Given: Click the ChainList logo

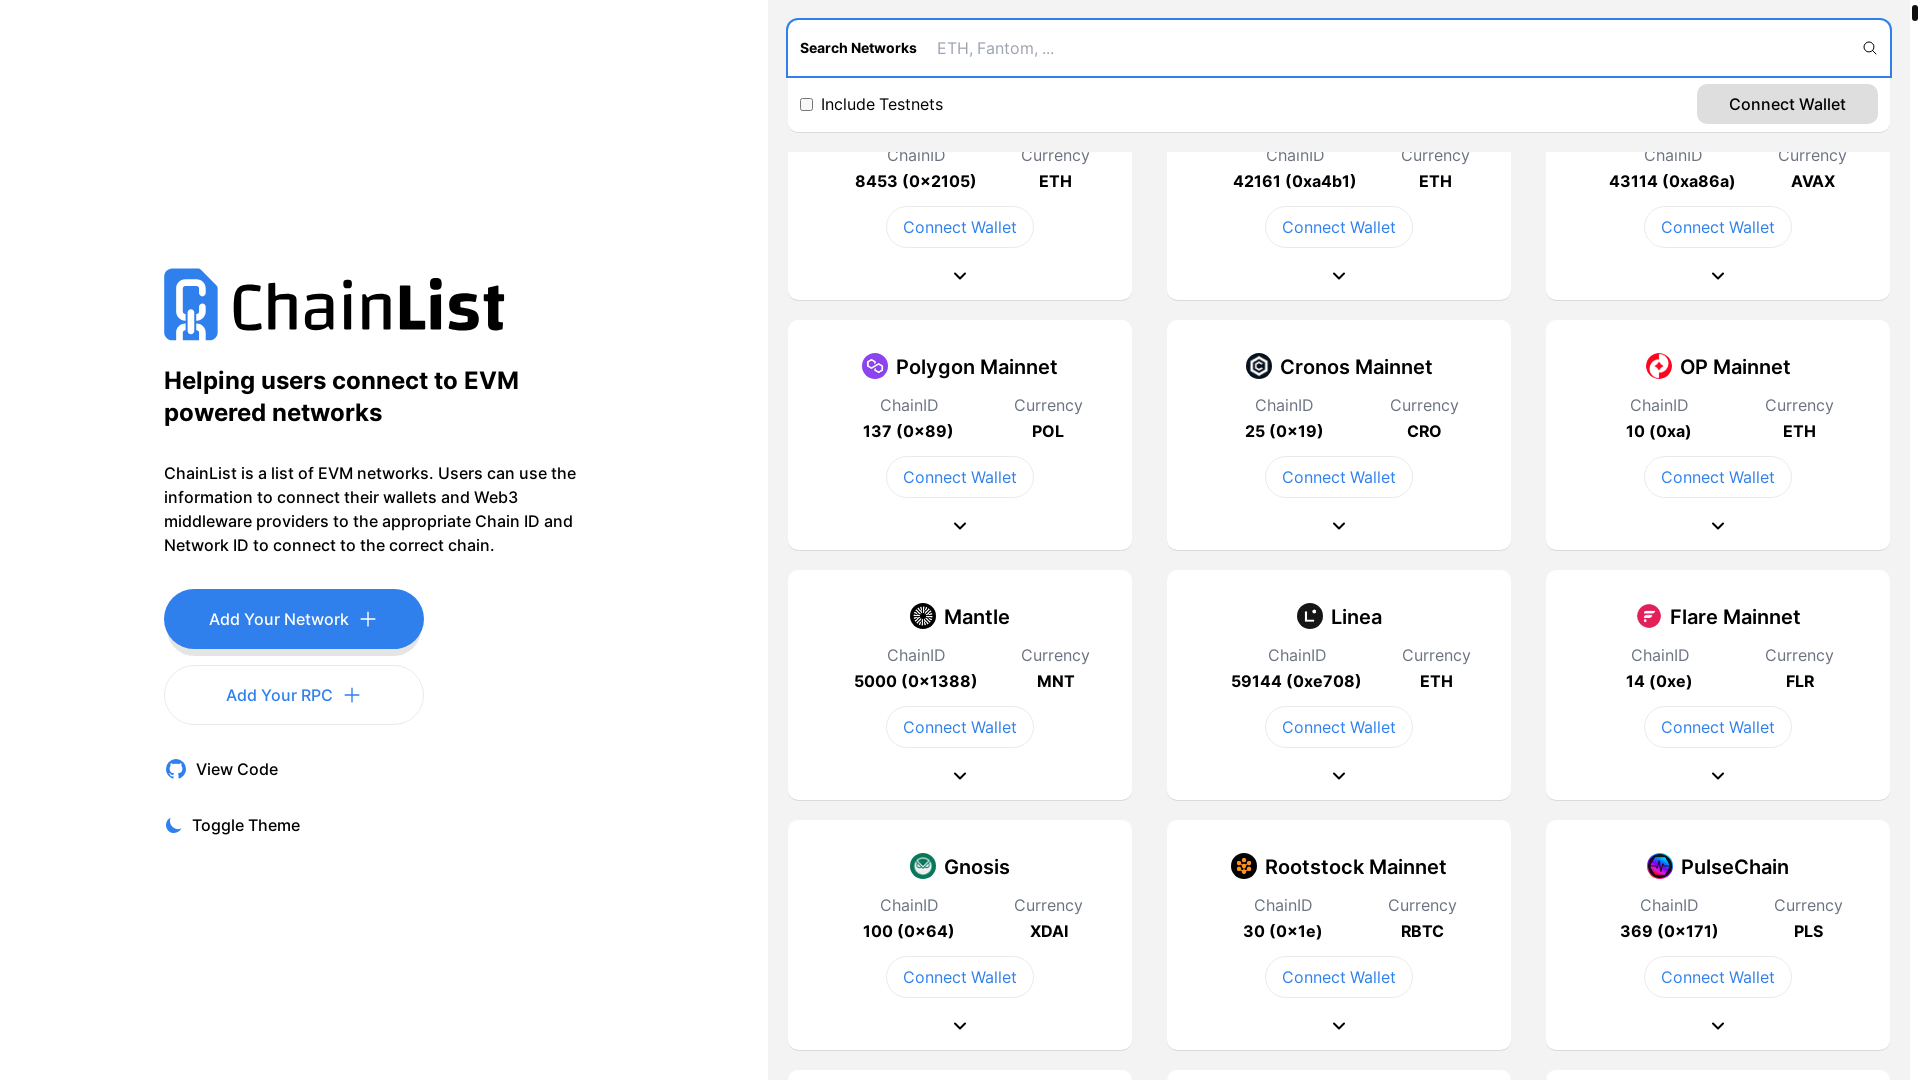Looking at the screenshot, I should pyautogui.click(x=334, y=304).
